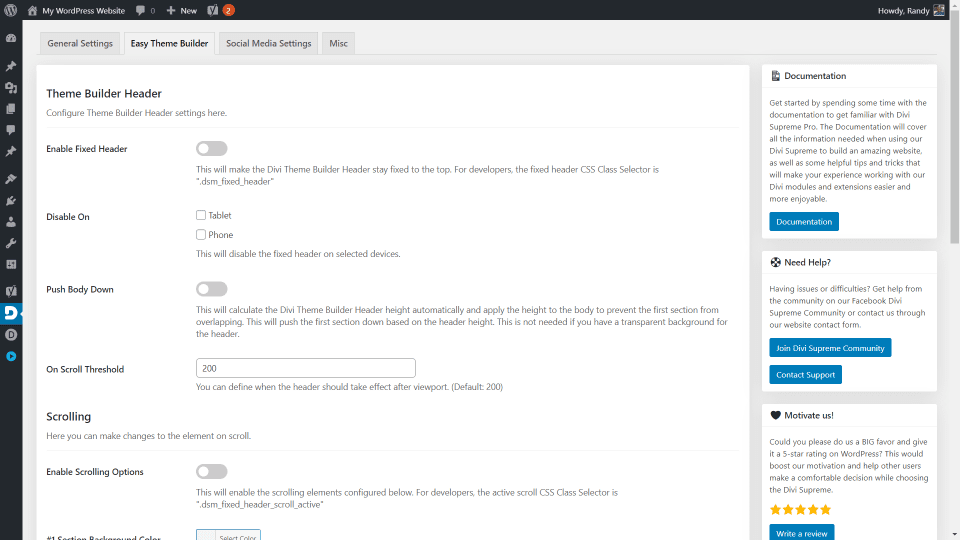Turn on Enable Fixed Header toggle
The image size is (960, 540).
point(211,148)
